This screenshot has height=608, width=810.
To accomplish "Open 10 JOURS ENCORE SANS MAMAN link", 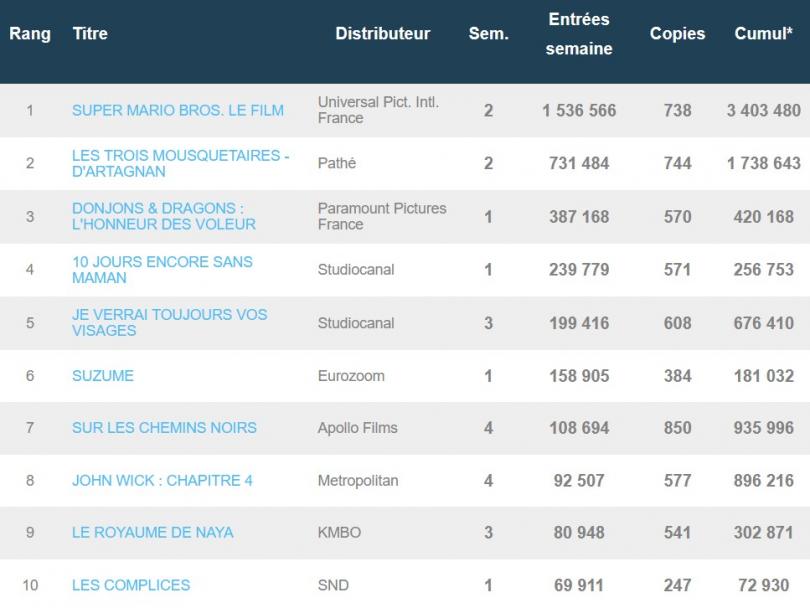I will 162,270.
